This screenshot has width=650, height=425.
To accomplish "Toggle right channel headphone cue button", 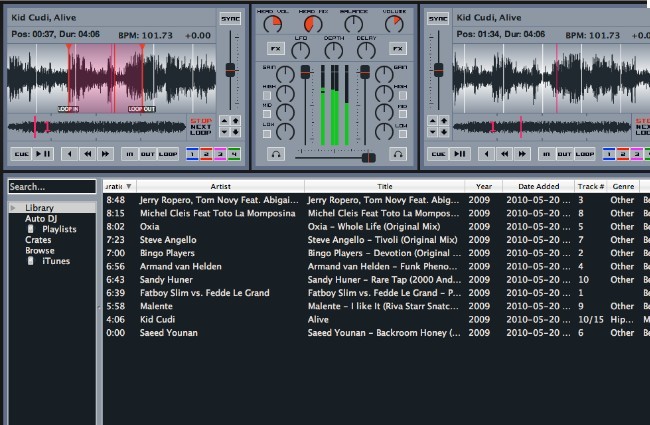I will click(x=398, y=154).
